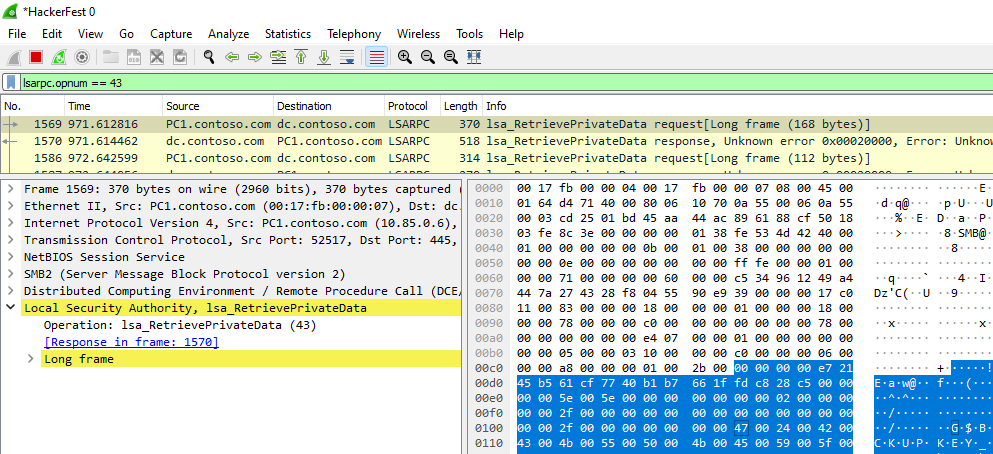Open the Analyze menu
The width and height of the screenshot is (993, 454).
[229, 34]
